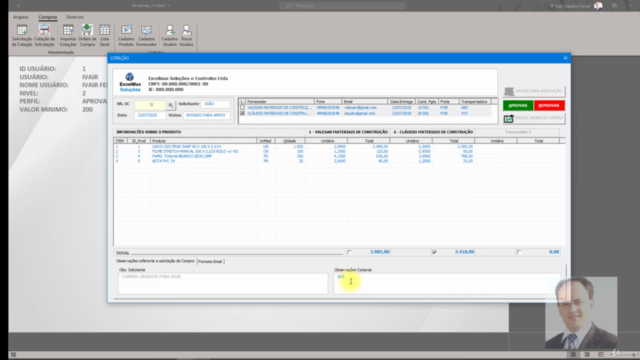Image resolution: width=640 pixels, height=360 pixels.
Task: Click the red REPROVAR button
Action: click(x=549, y=105)
